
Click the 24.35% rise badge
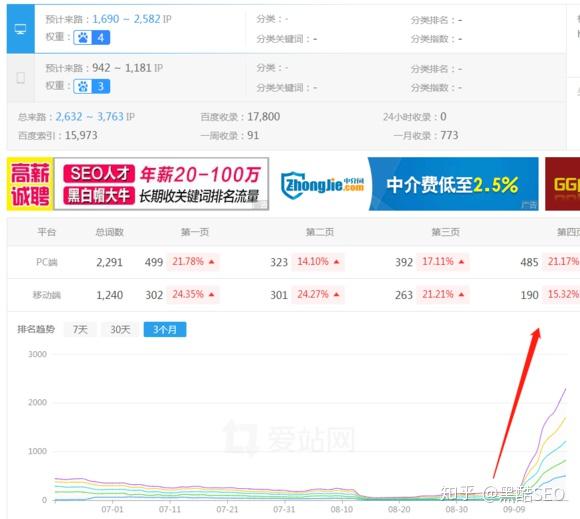[x=193, y=294]
